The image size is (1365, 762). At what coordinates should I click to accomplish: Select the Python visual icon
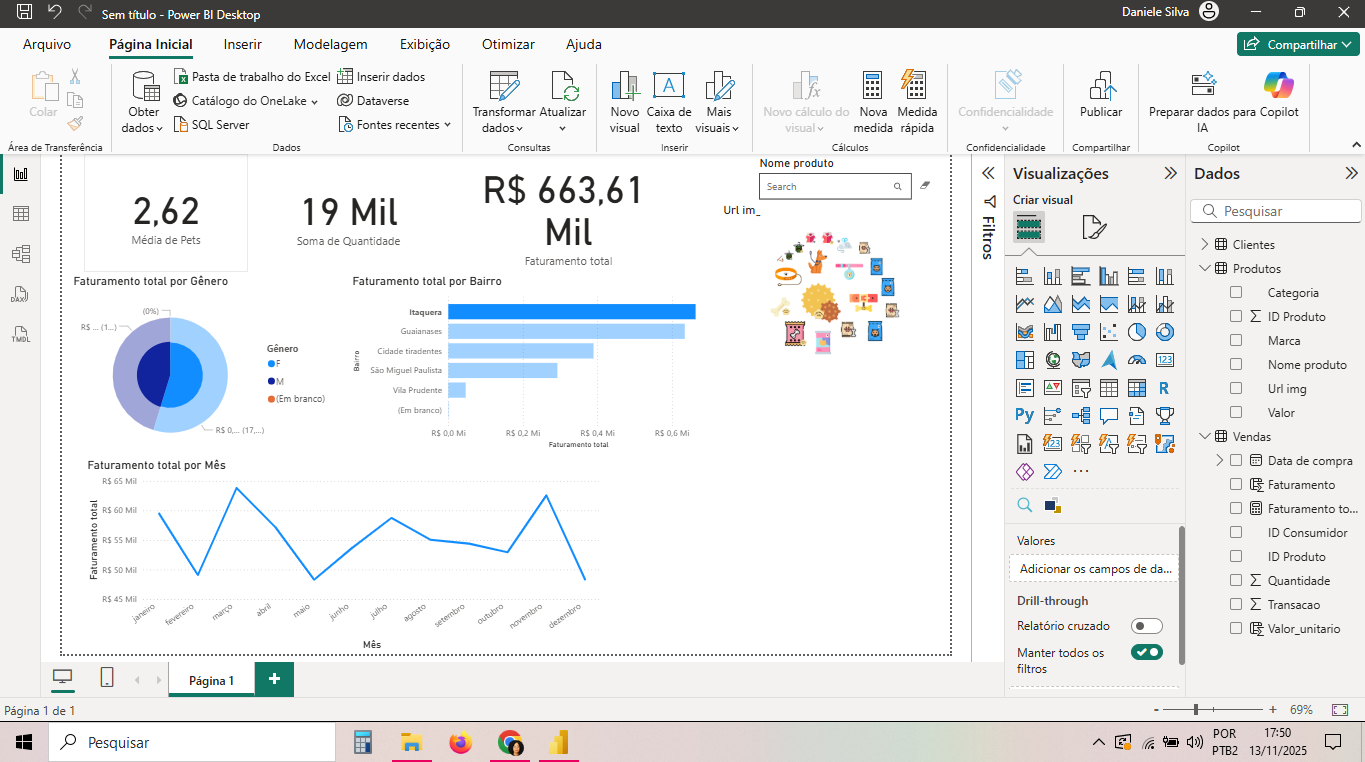1024,415
